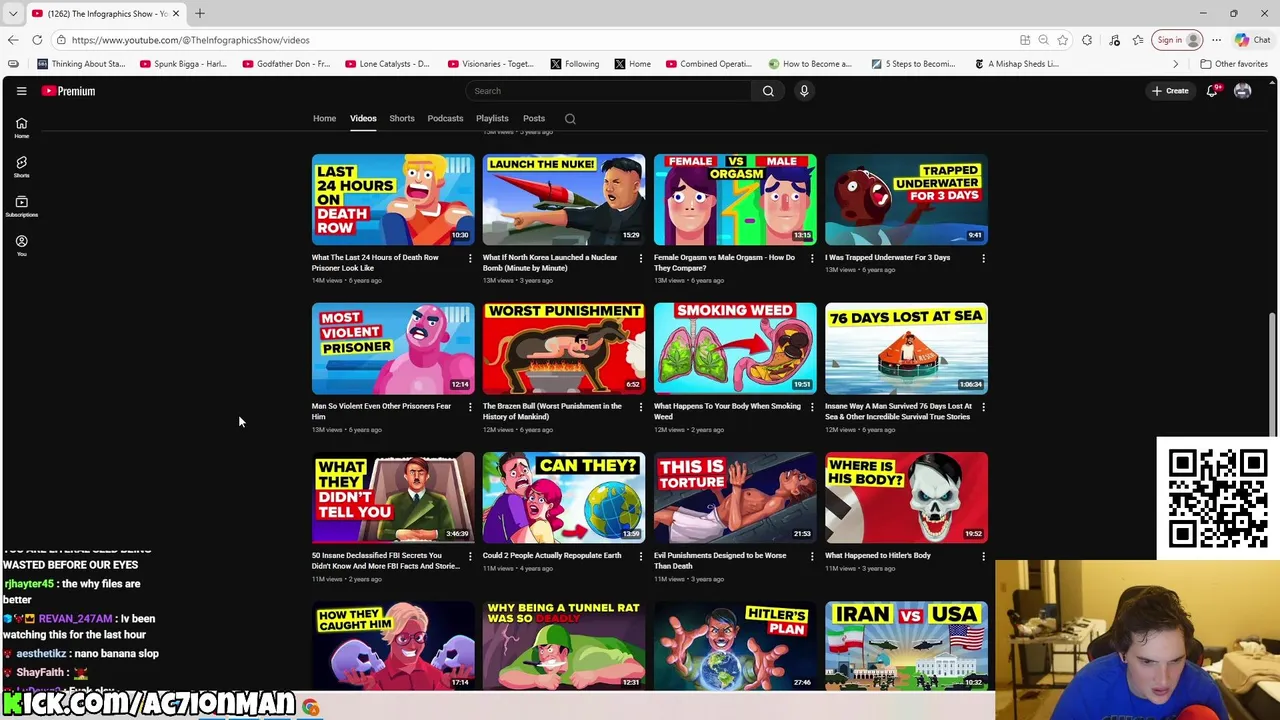Switch to the channel Home tab
This screenshot has width=1280, height=720.
(324, 119)
